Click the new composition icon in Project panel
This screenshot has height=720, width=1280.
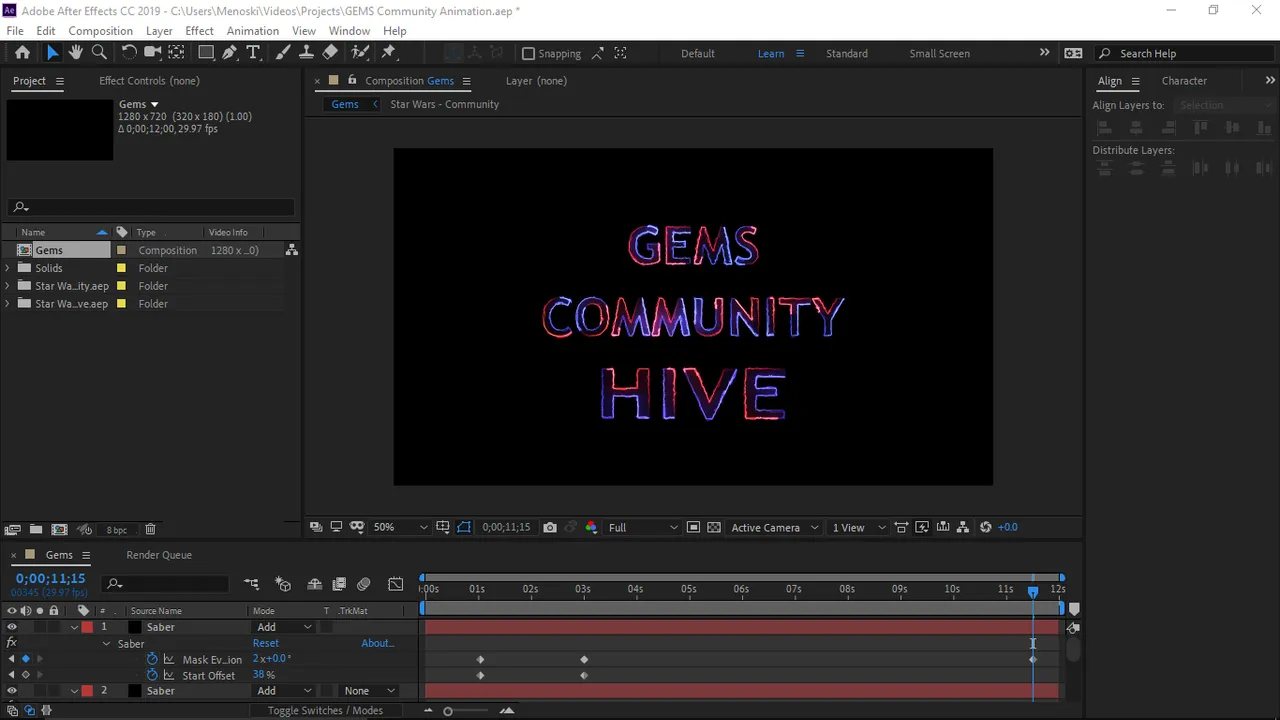pyautogui.click(x=60, y=529)
